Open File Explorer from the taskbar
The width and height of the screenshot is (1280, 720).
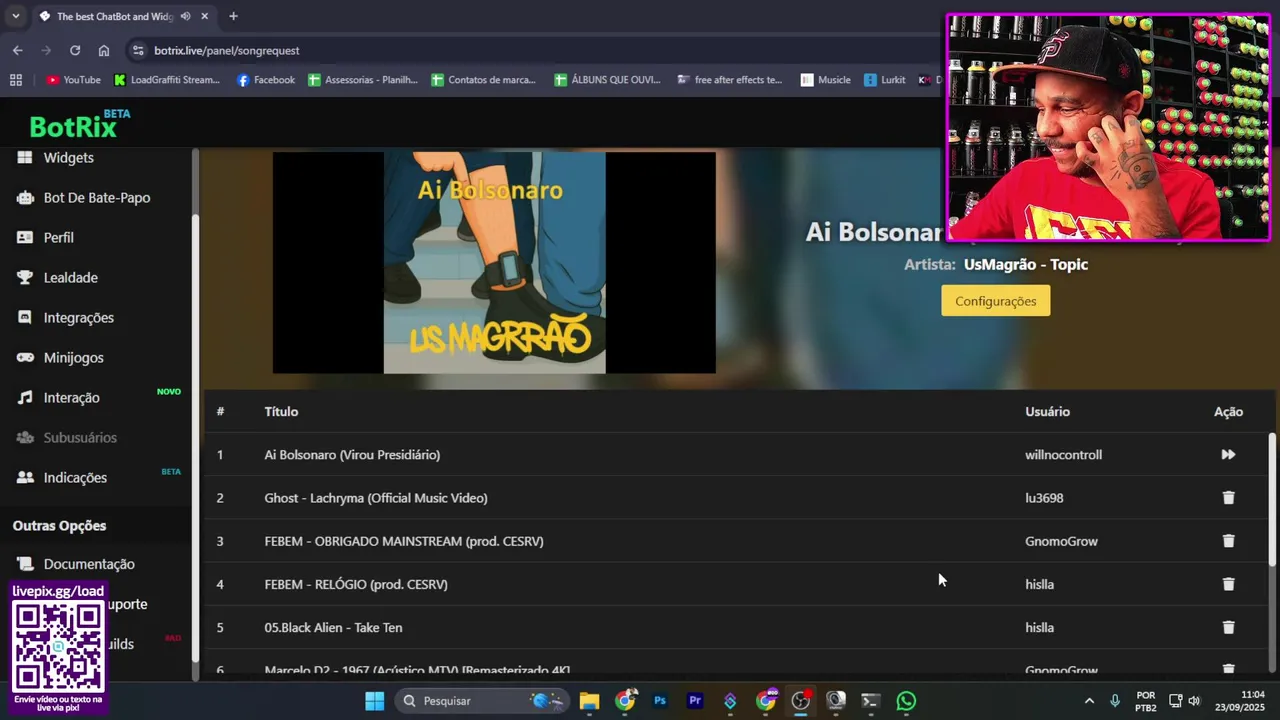click(x=589, y=701)
